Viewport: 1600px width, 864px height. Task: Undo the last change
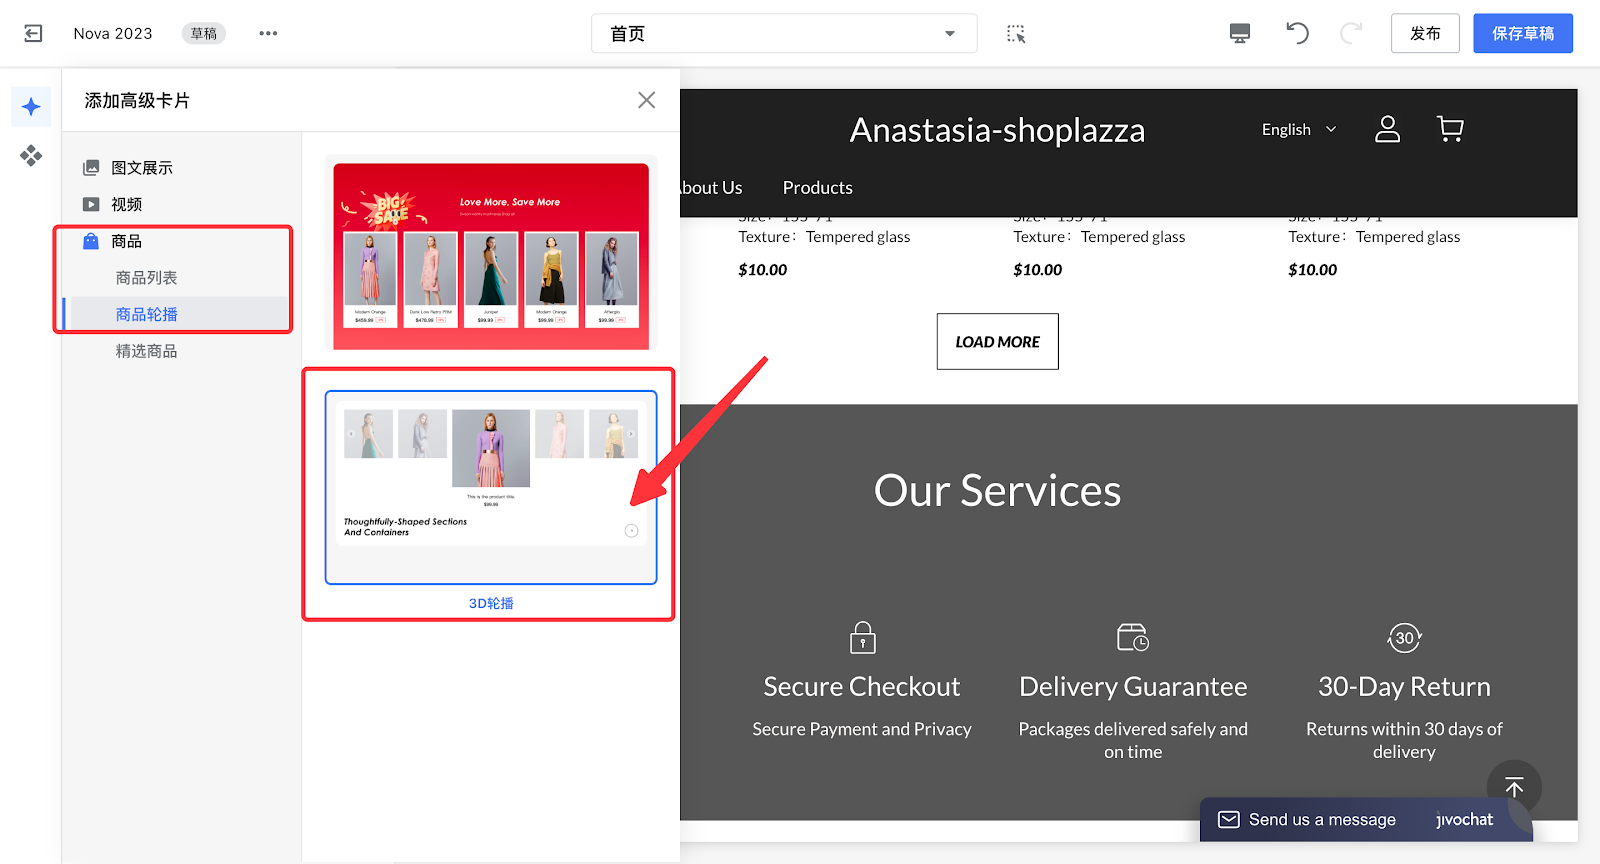pyautogui.click(x=1297, y=33)
